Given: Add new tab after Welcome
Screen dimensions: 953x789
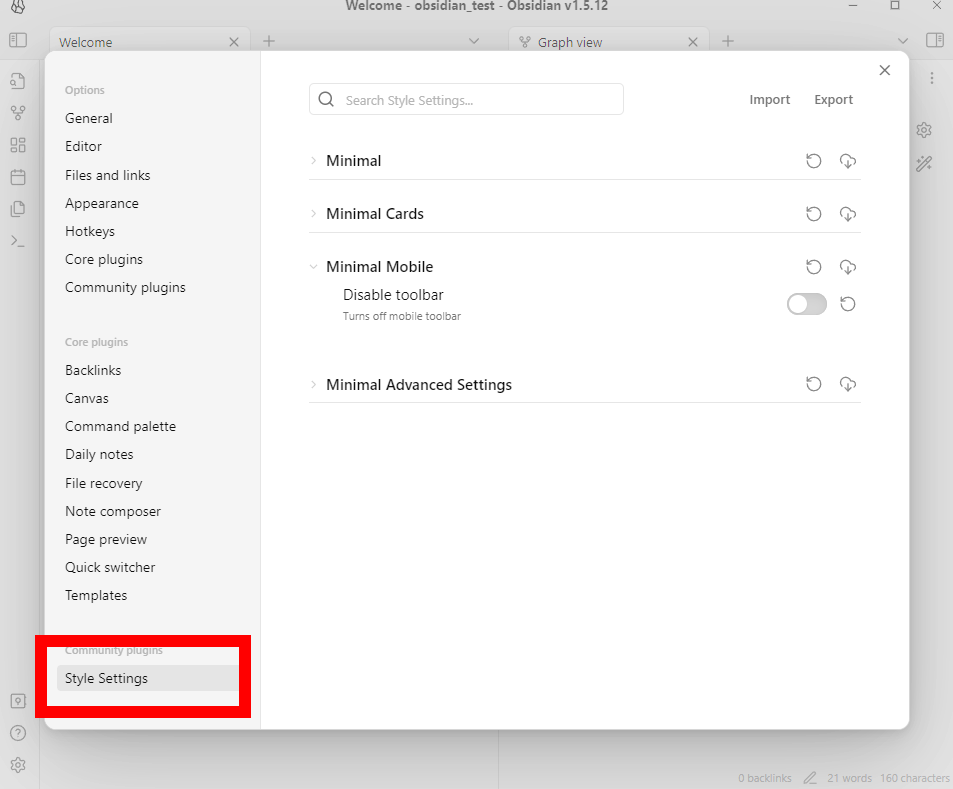Looking at the screenshot, I should pos(269,41).
